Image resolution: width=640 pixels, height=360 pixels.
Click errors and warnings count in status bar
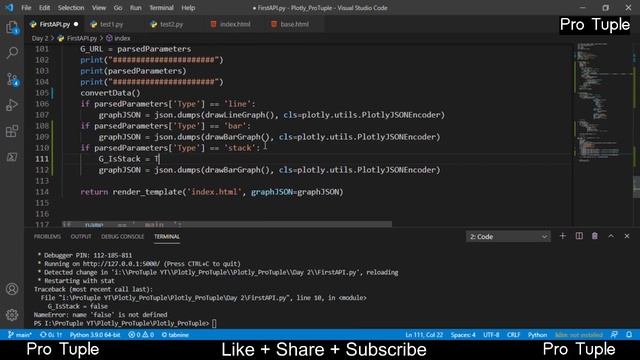(x=141, y=335)
